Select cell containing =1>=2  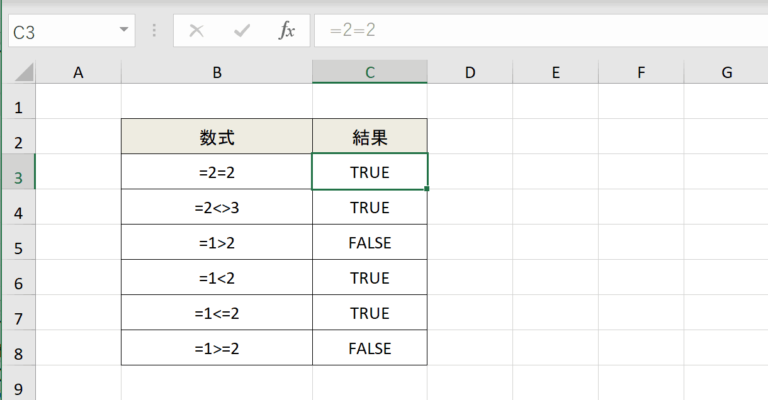[x=216, y=349]
